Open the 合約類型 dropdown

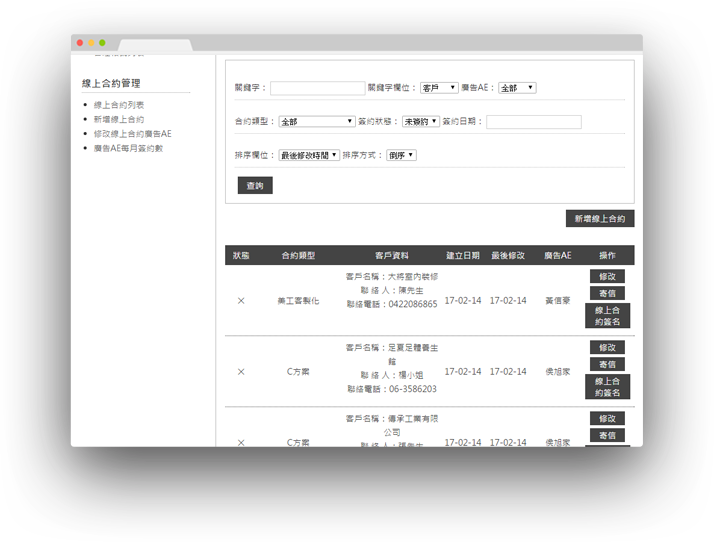coord(316,121)
